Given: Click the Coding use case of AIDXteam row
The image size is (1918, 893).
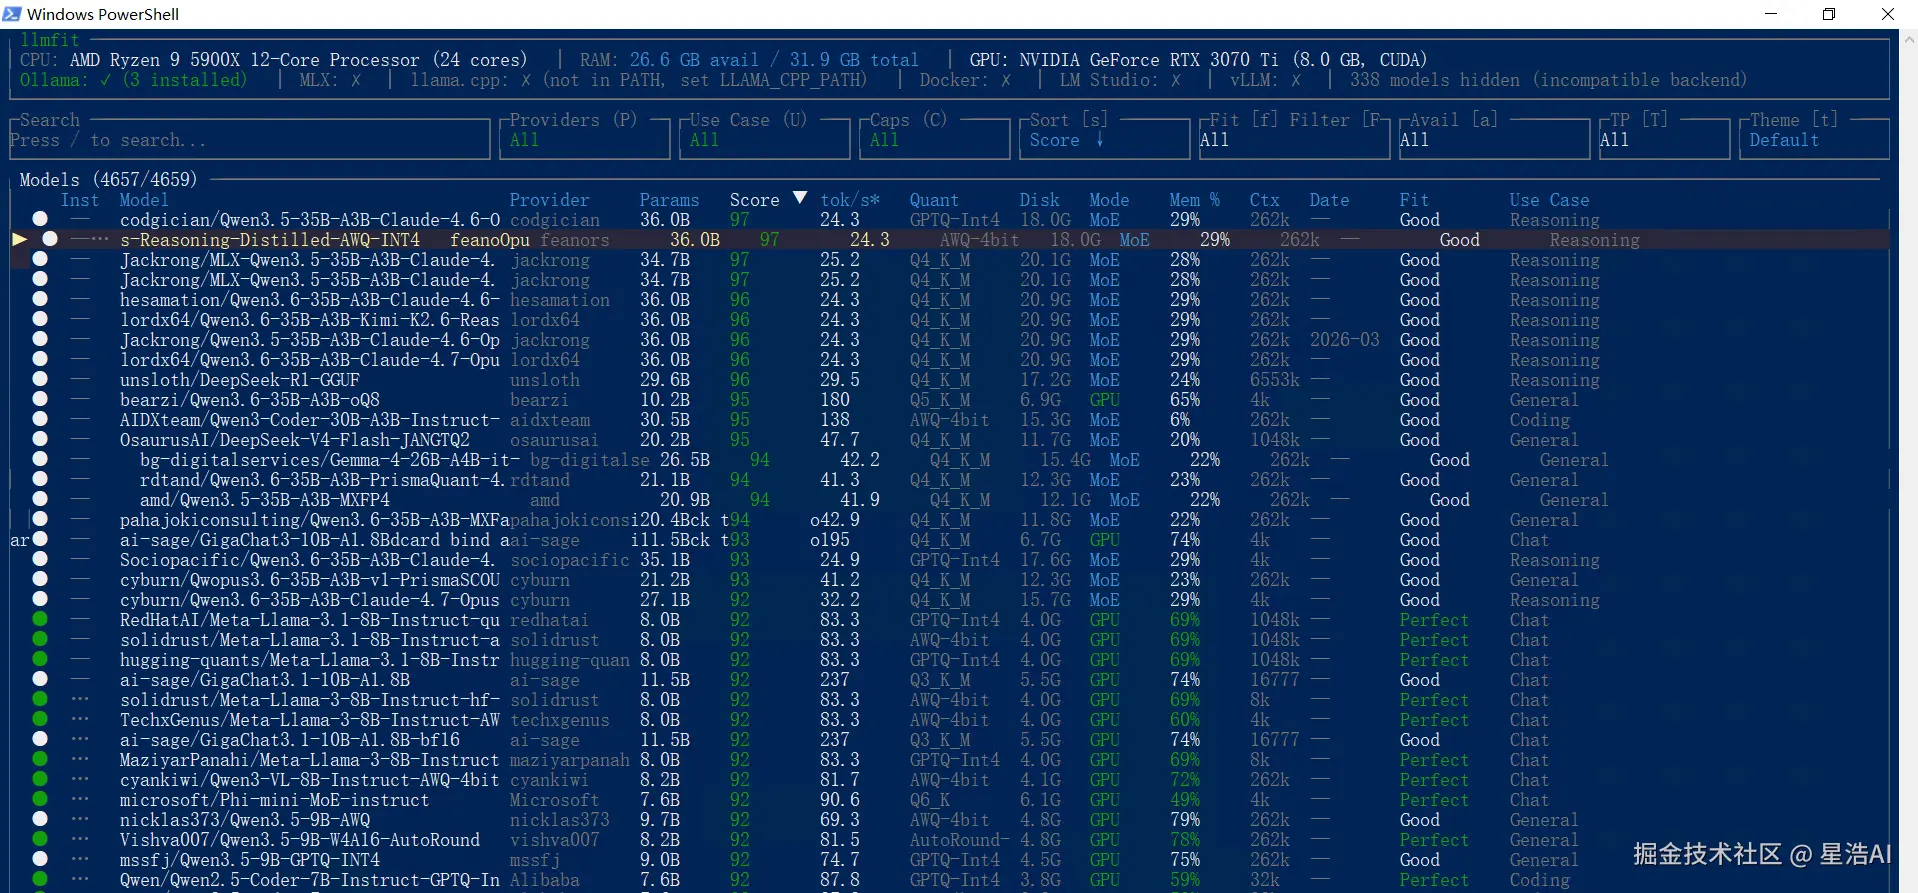Looking at the screenshot, I should click(1540, 420).
